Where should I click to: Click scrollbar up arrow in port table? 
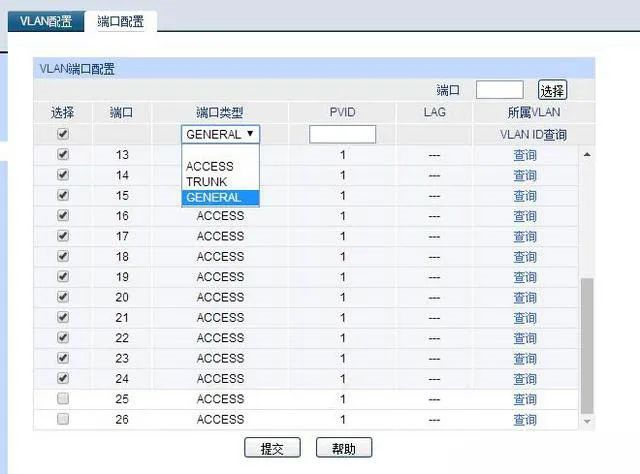[587, 155]
